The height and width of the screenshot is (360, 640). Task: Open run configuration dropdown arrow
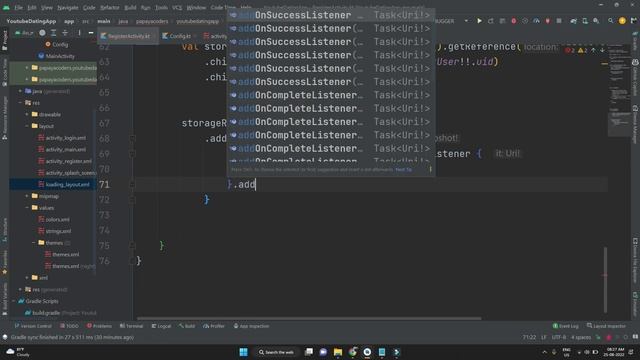(x=466, y=21)
